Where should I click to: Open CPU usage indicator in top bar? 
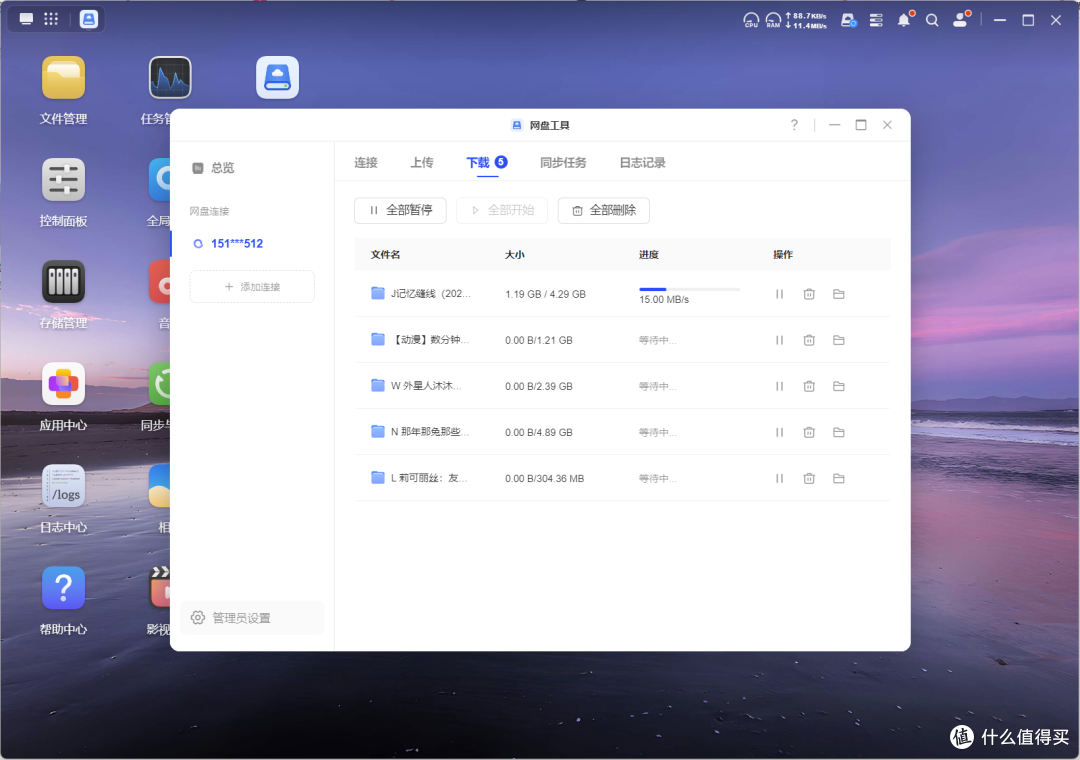(751, 20)
